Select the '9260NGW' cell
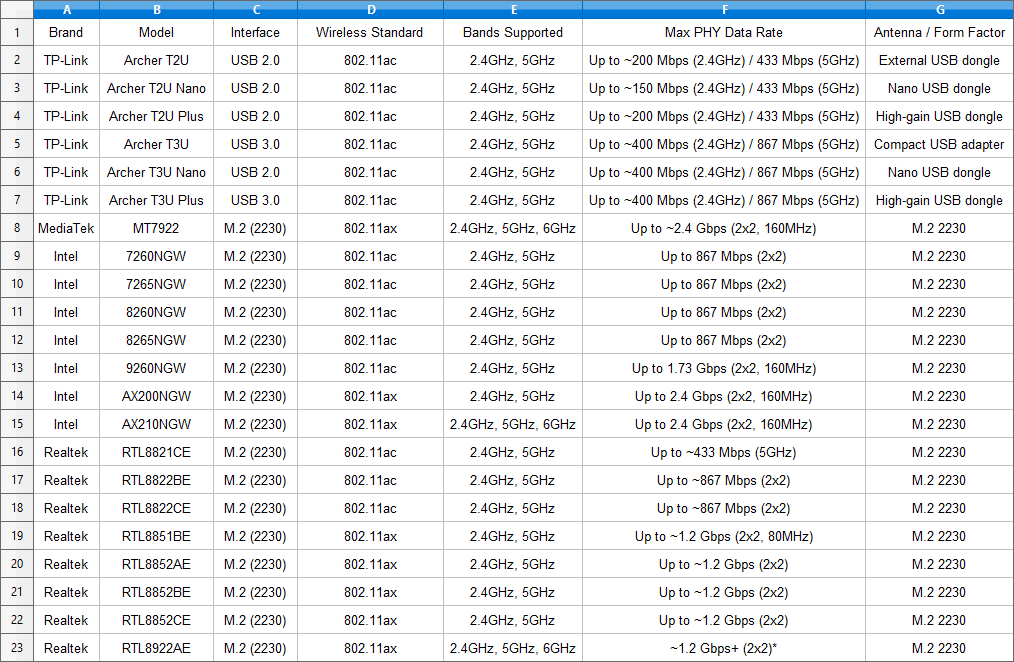The image size is (1014, 662). click(x=156, y=368)
